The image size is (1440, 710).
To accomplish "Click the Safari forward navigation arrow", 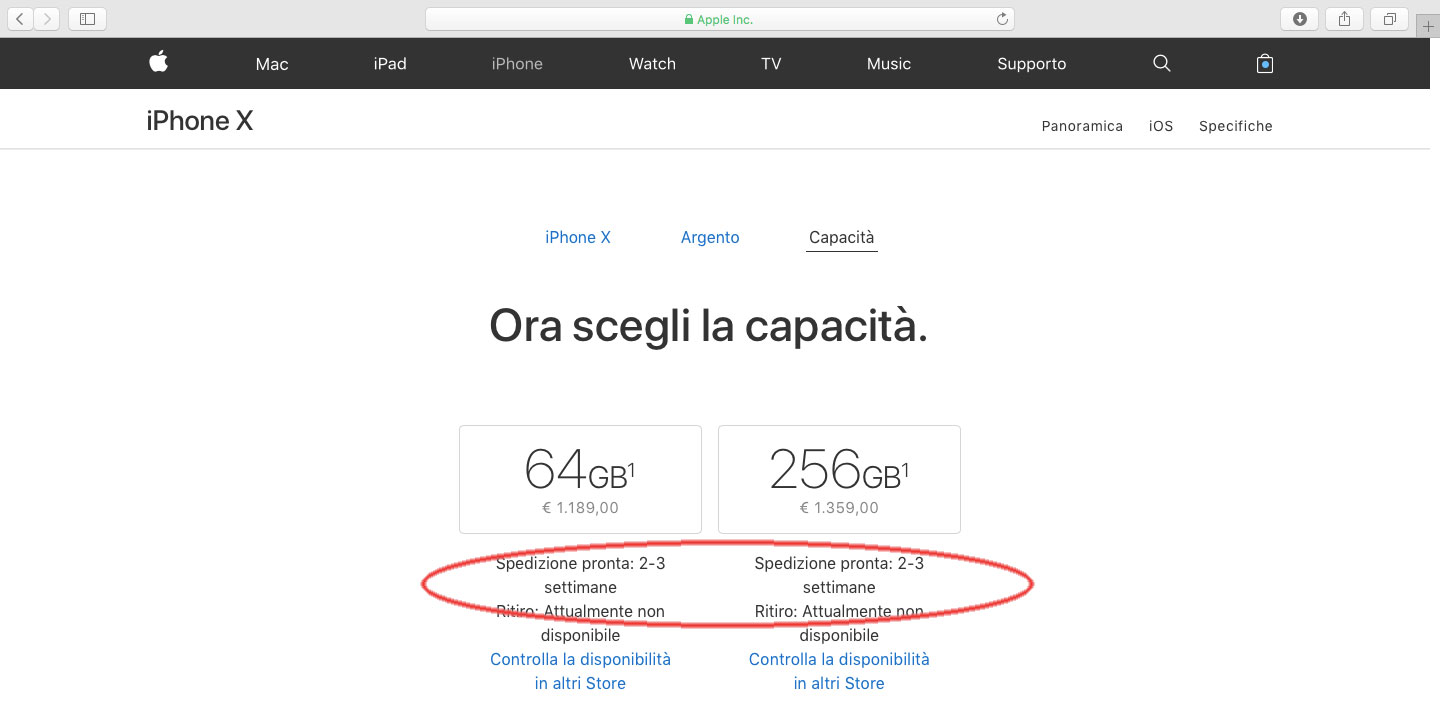I will click(x=47, y=18).
